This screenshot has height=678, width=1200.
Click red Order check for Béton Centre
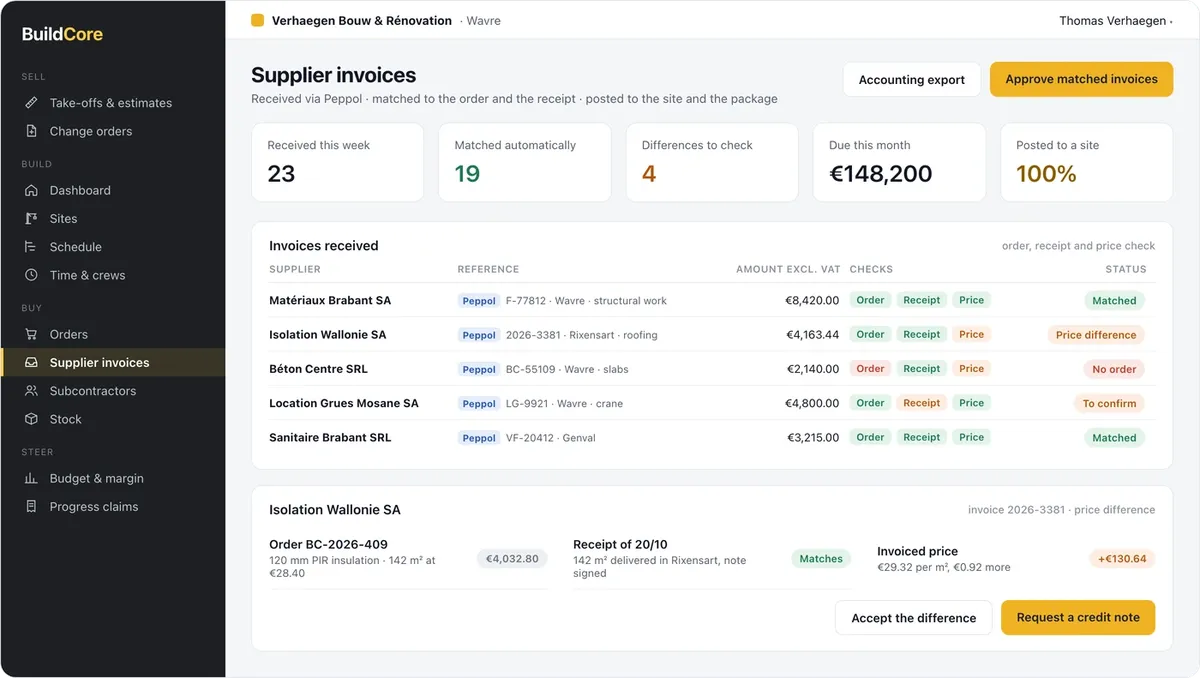pos(870,369)
